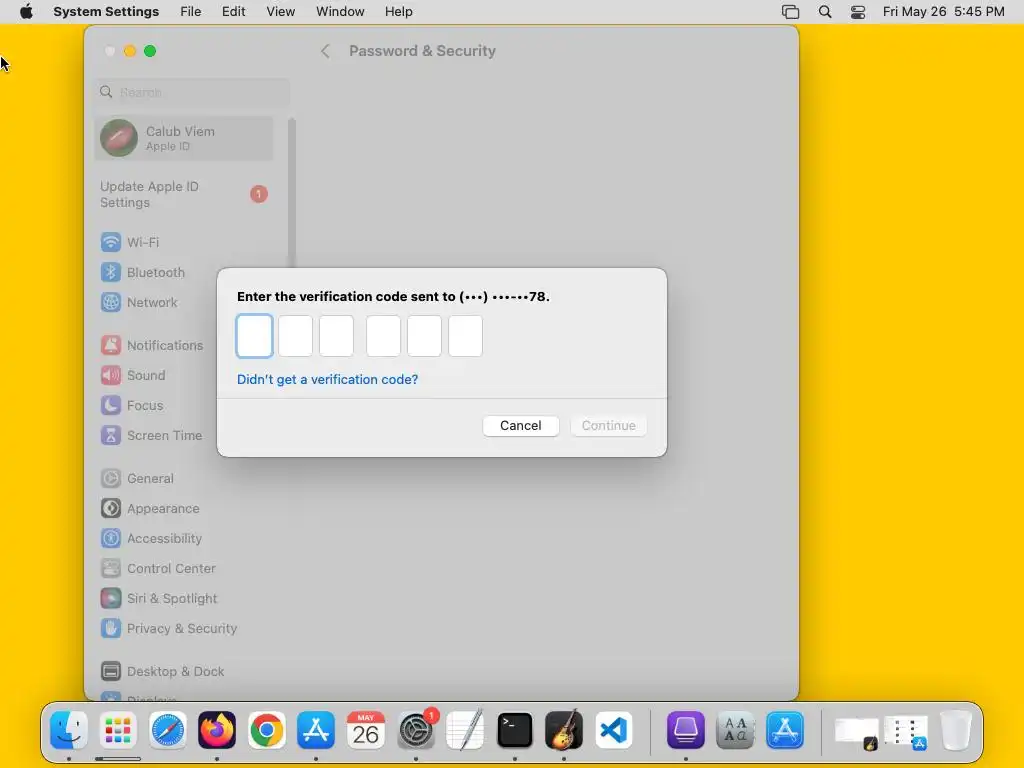Open Spotlight search in menu bar

(x=825, y=12)
